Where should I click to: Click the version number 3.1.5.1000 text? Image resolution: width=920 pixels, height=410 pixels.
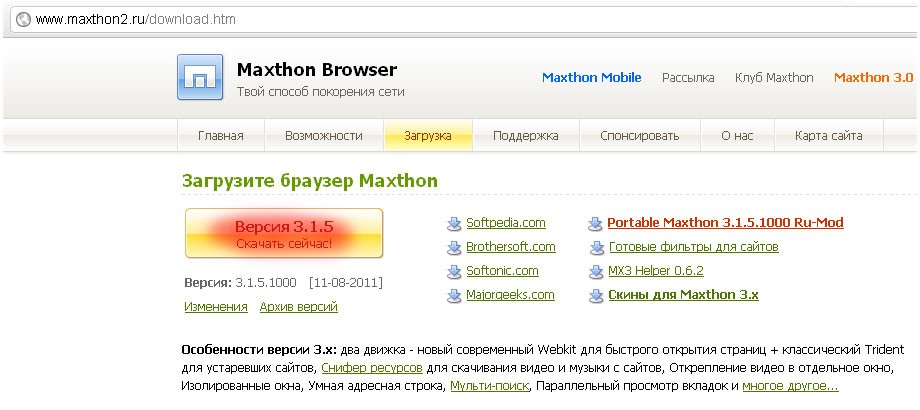coord(266,283)
